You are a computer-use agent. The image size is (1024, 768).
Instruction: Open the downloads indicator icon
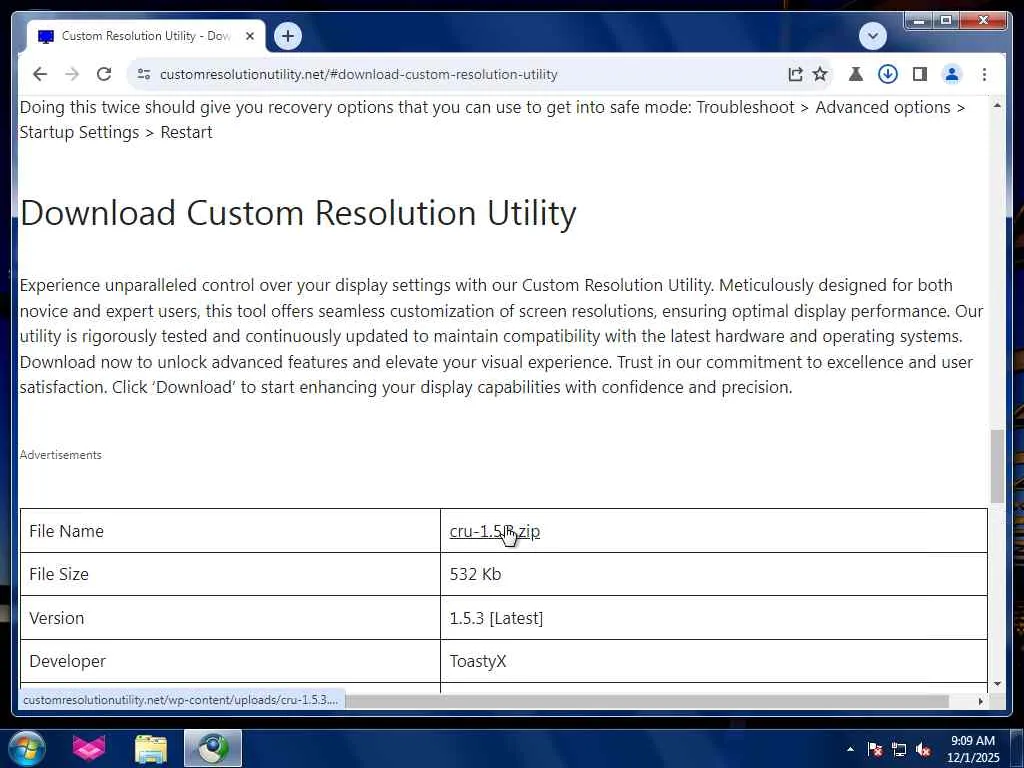click(888, 74)
